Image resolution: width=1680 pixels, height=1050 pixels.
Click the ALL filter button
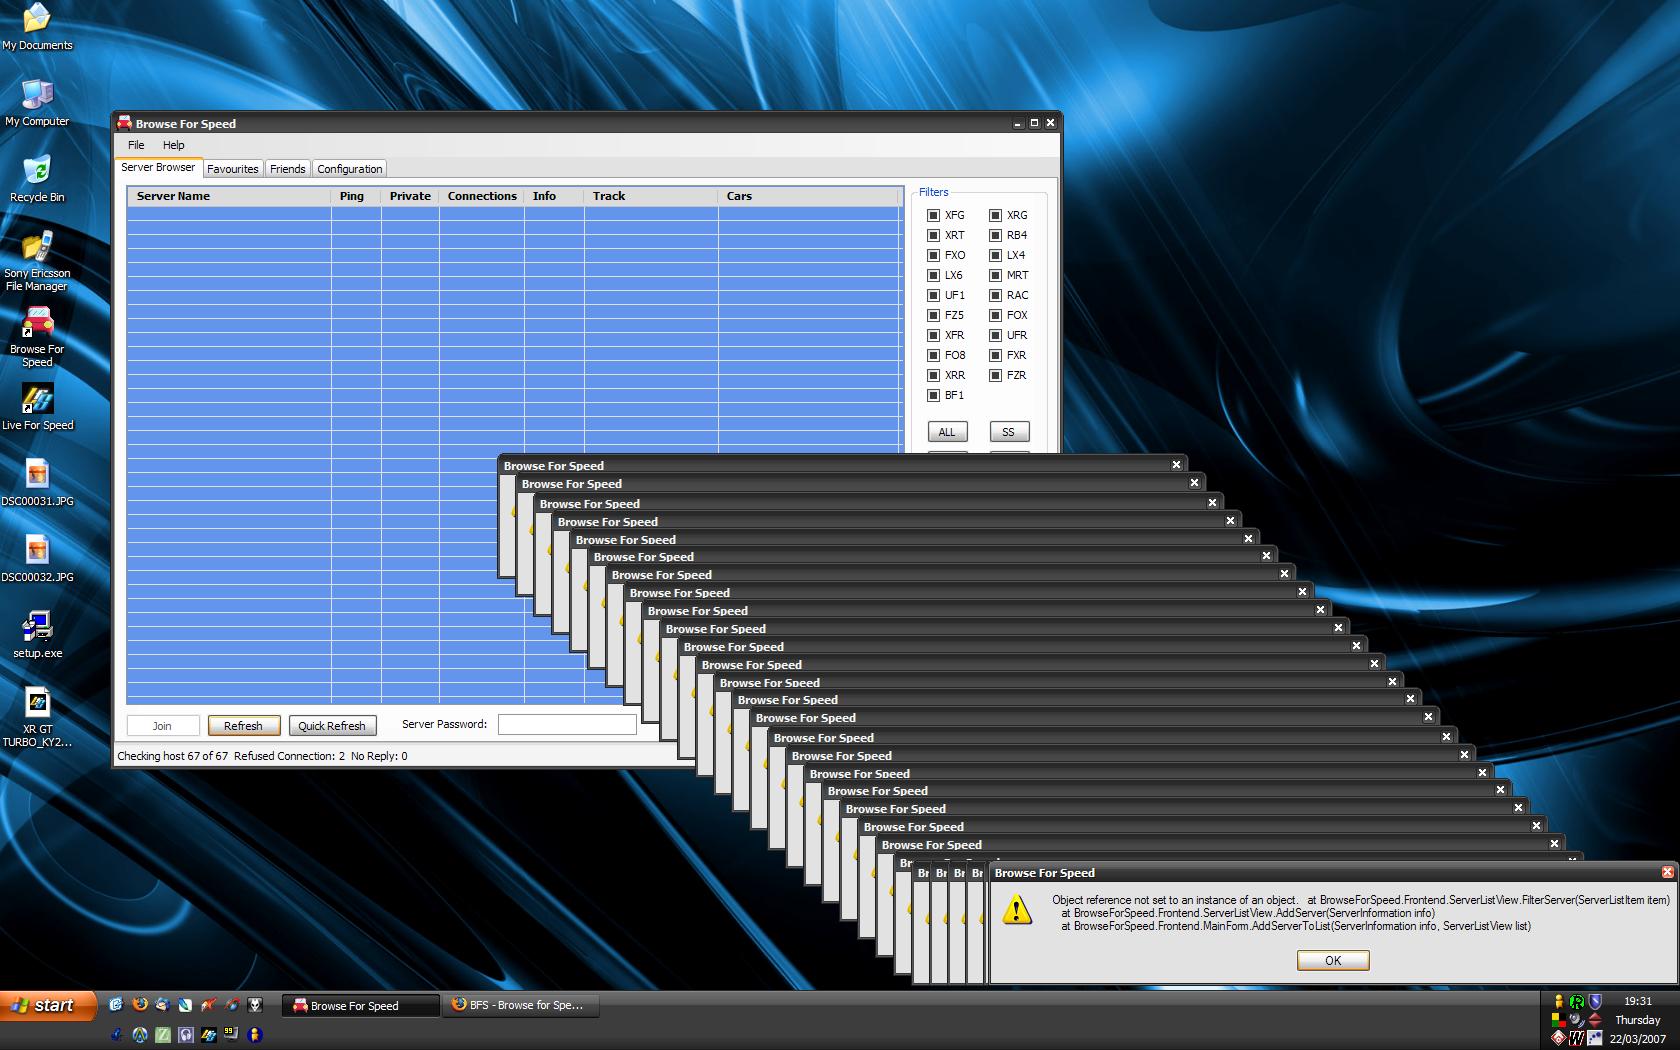[x=947, y=432]
